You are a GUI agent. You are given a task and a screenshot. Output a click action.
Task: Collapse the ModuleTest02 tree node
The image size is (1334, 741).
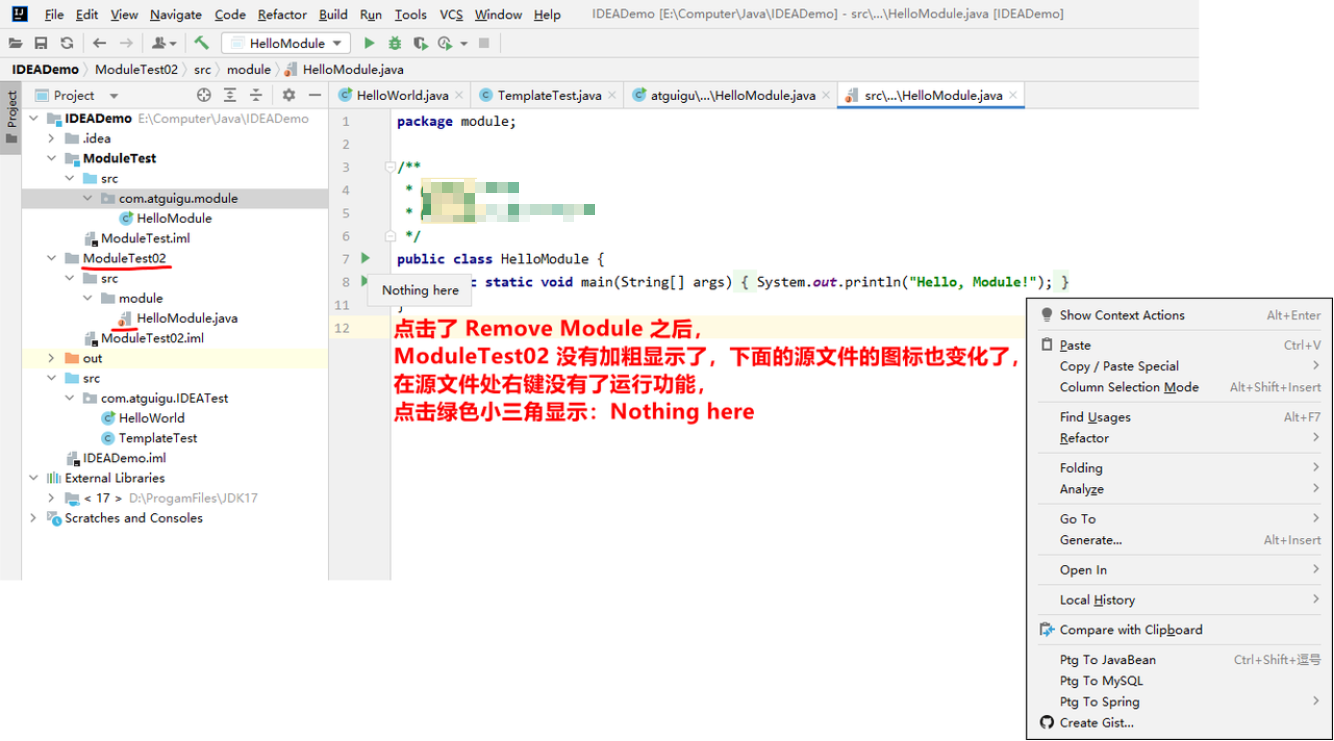click(51, 258)
